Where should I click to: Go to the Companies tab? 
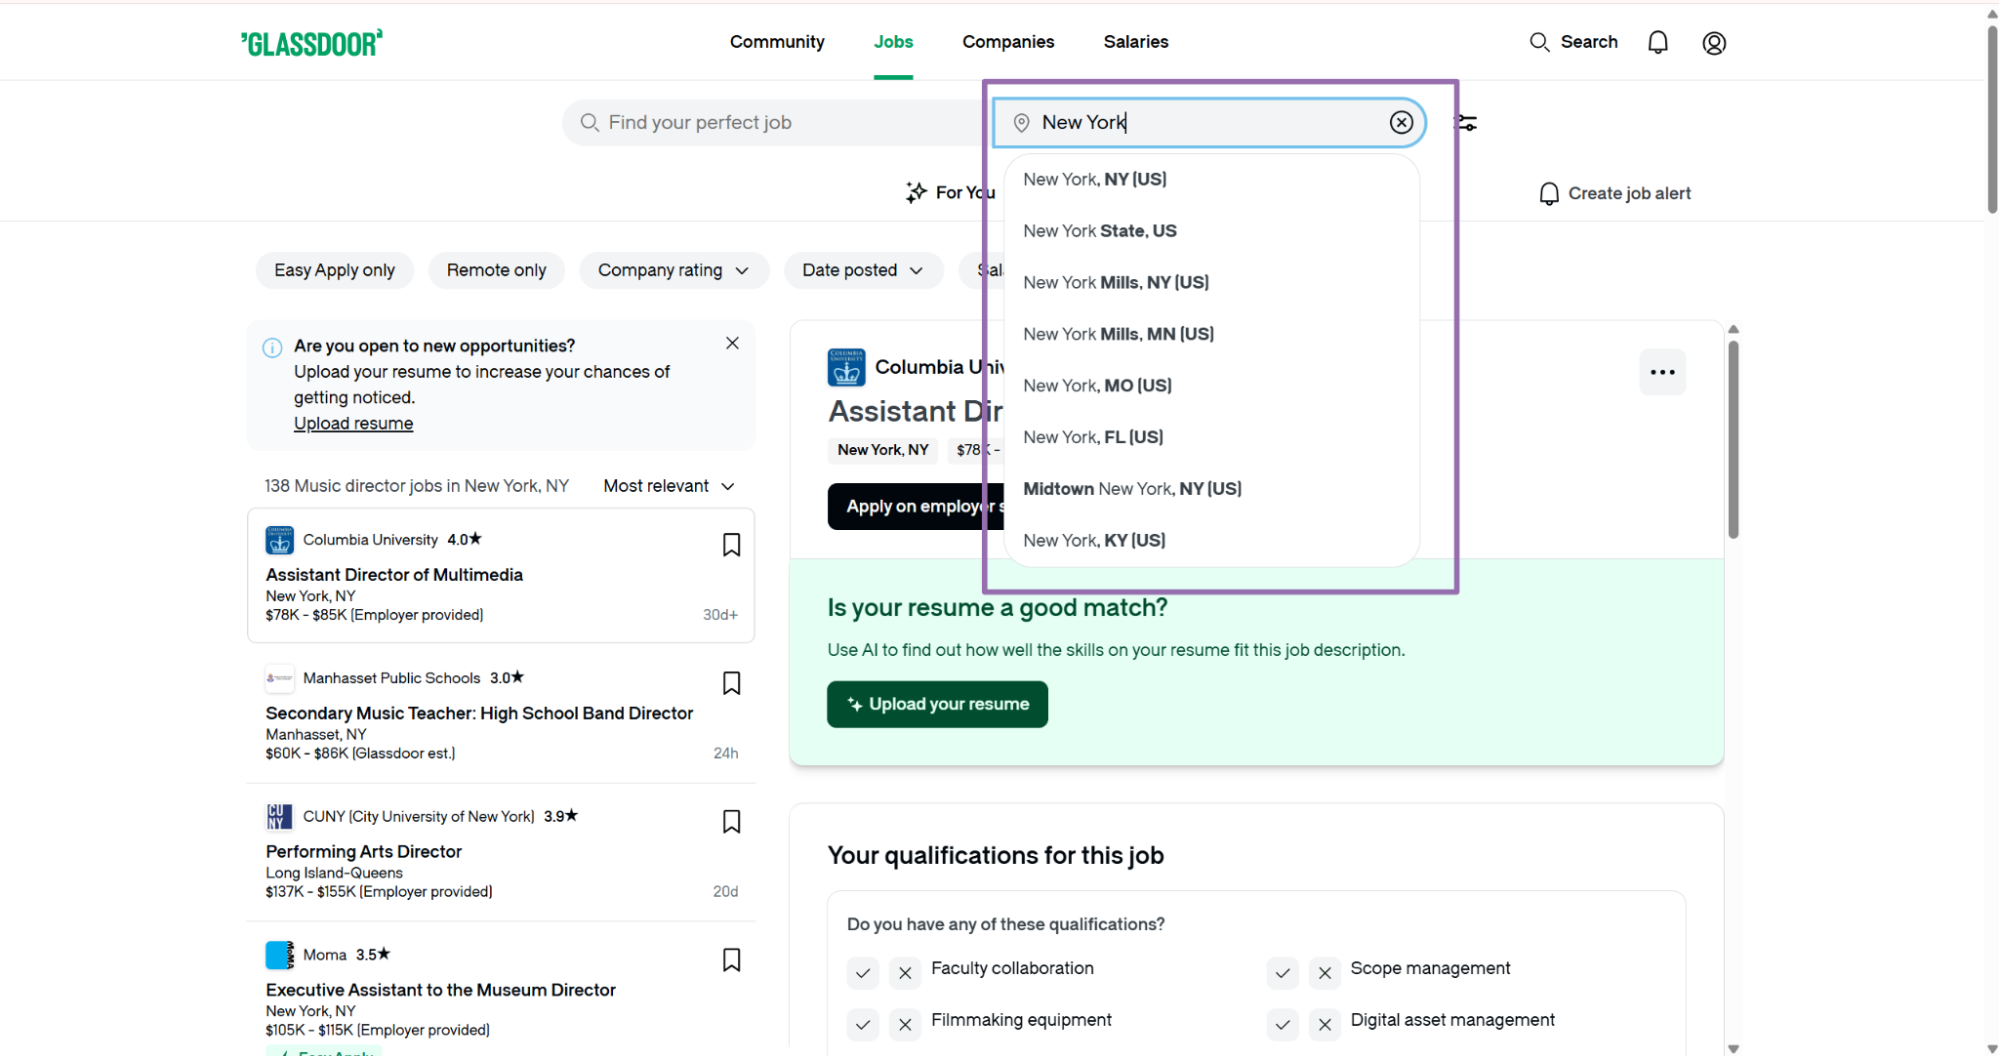1008,42
